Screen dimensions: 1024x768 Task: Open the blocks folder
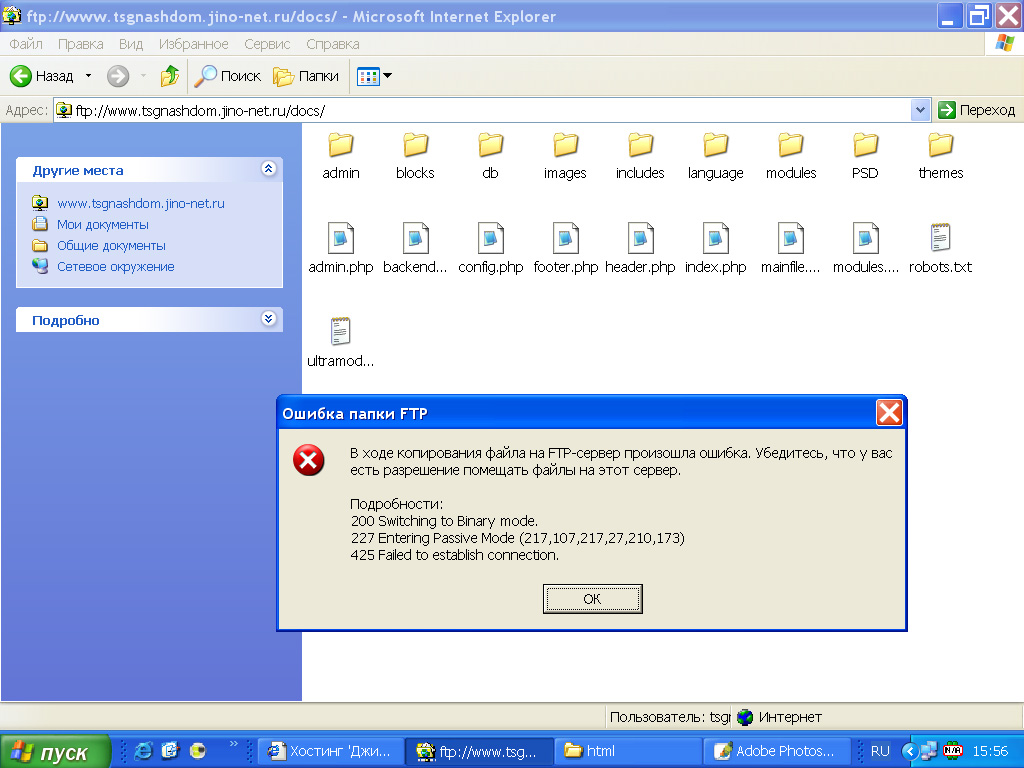tap(415, 145)
